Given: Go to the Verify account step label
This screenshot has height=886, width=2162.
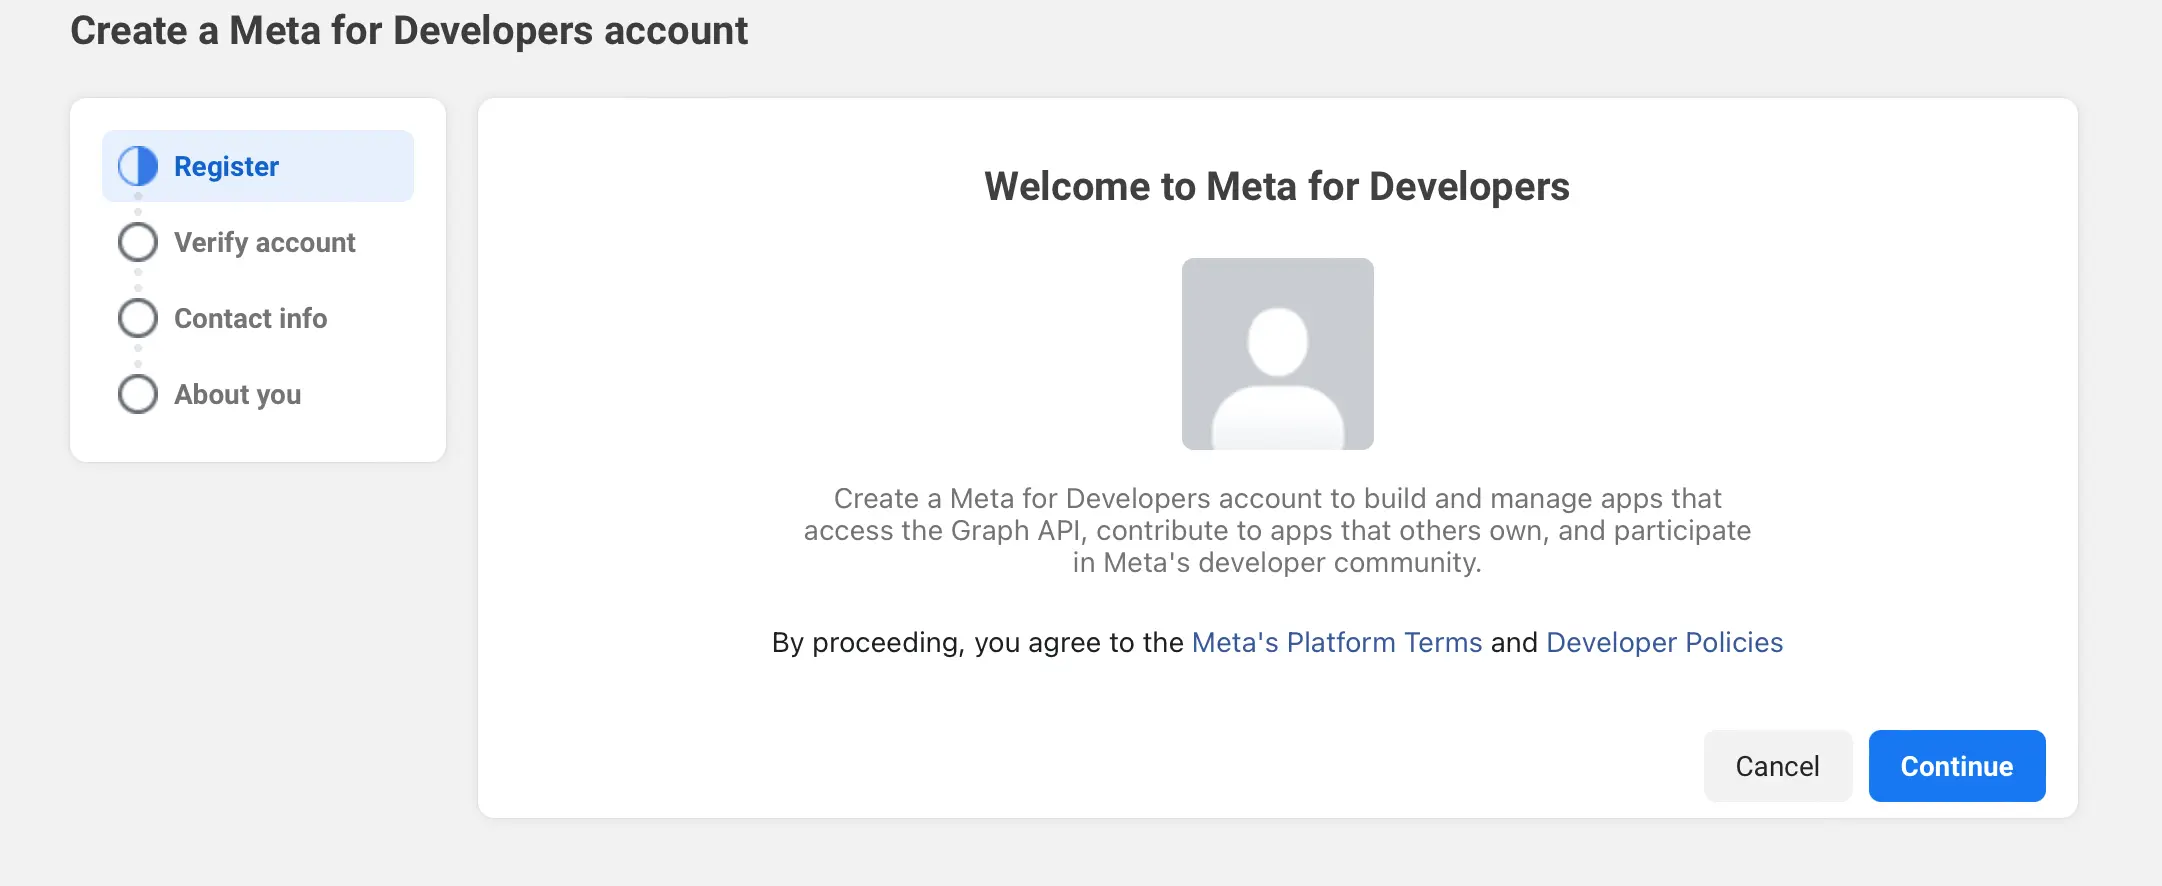Looking at the screenshot, I should tap(264, 242).
